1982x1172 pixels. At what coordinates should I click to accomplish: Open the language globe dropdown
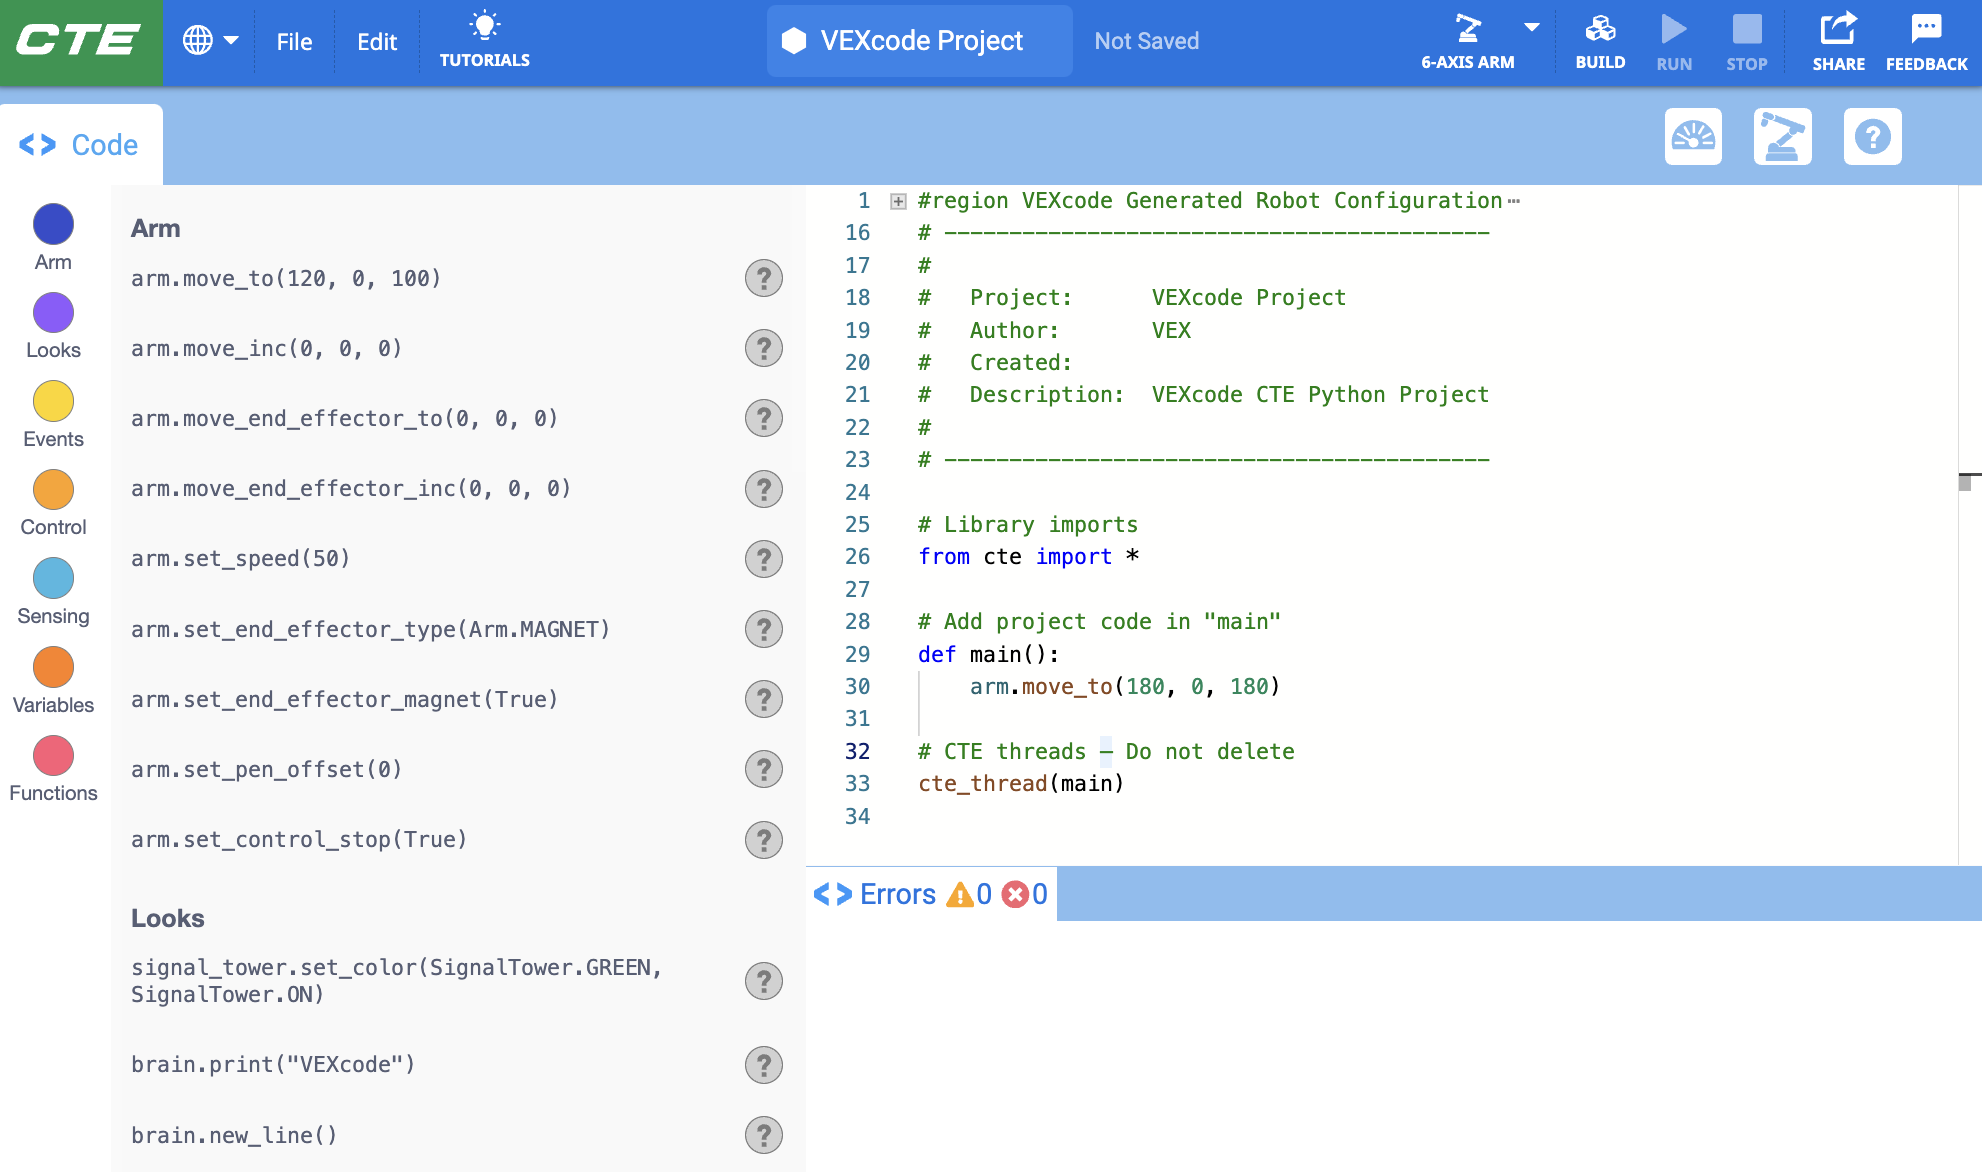click(210, 41)
